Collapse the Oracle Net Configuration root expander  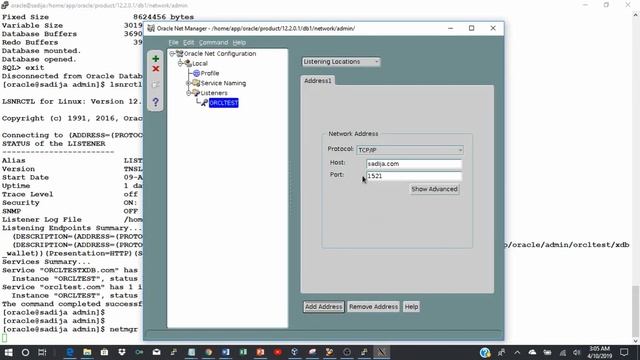[x=172, y=53]
